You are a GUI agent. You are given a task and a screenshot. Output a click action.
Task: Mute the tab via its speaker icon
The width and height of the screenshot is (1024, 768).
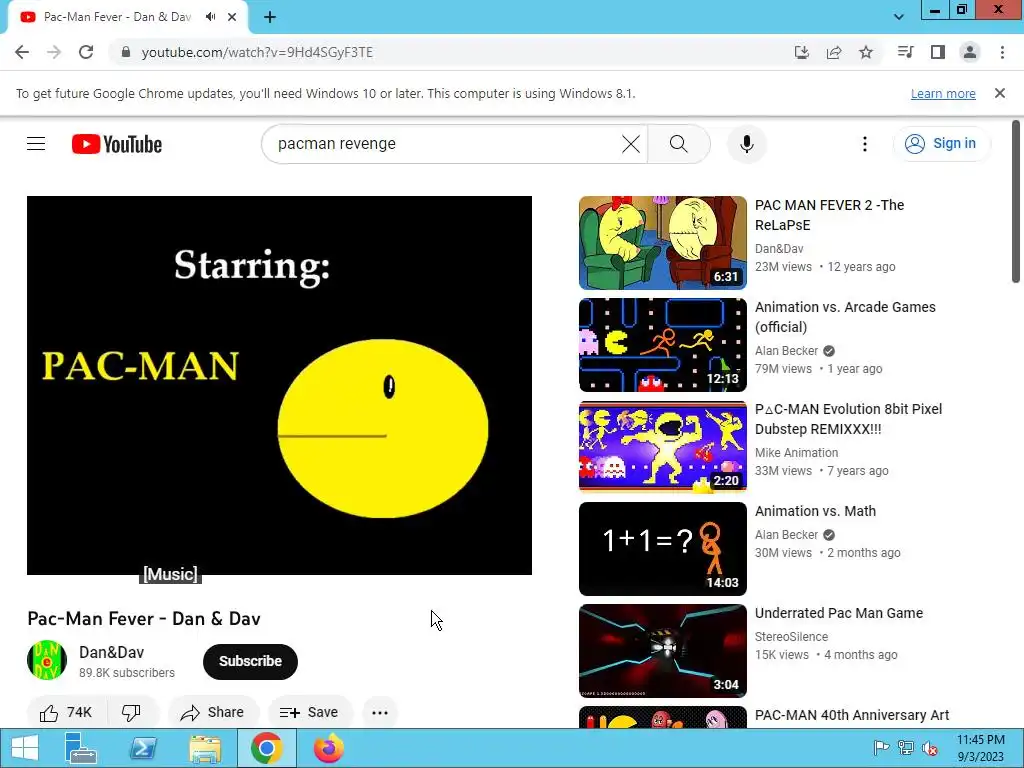(210, 17)
